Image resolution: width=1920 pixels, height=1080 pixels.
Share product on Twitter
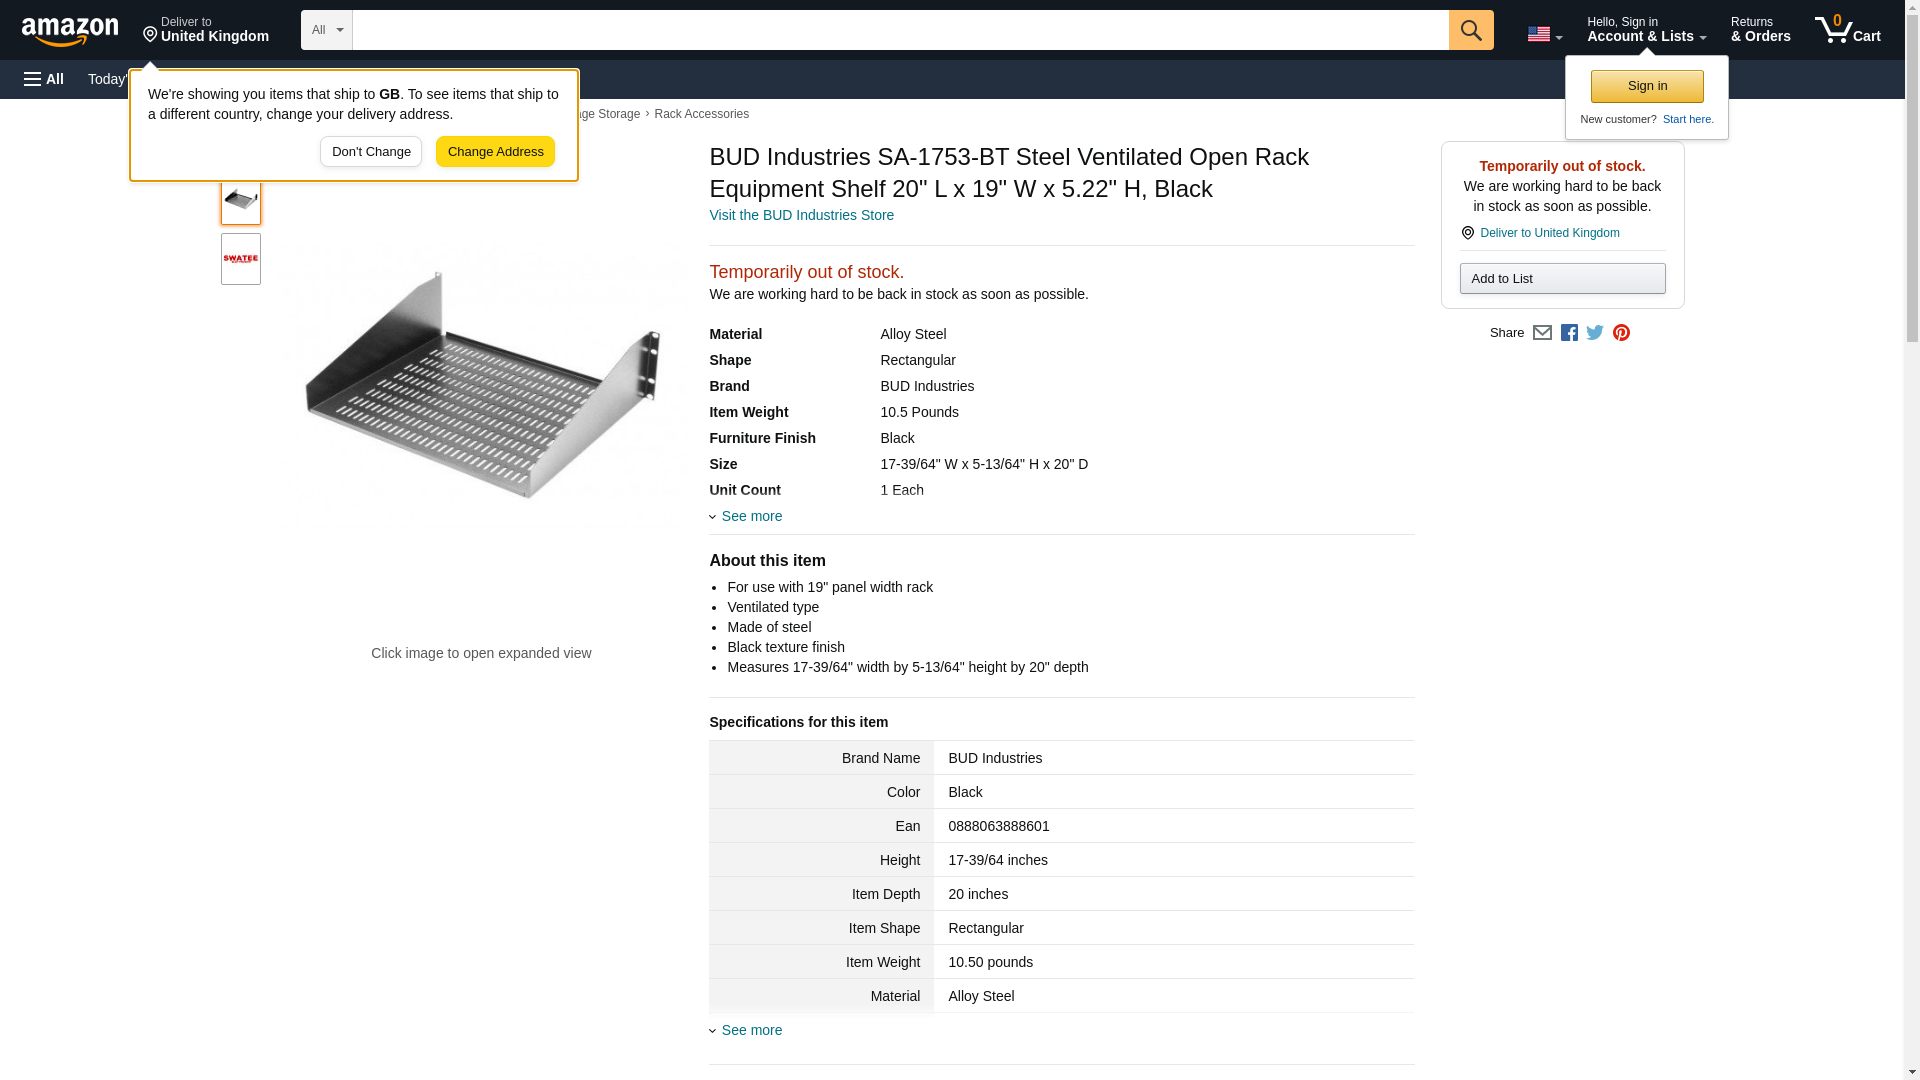(x=1595, y=333)
